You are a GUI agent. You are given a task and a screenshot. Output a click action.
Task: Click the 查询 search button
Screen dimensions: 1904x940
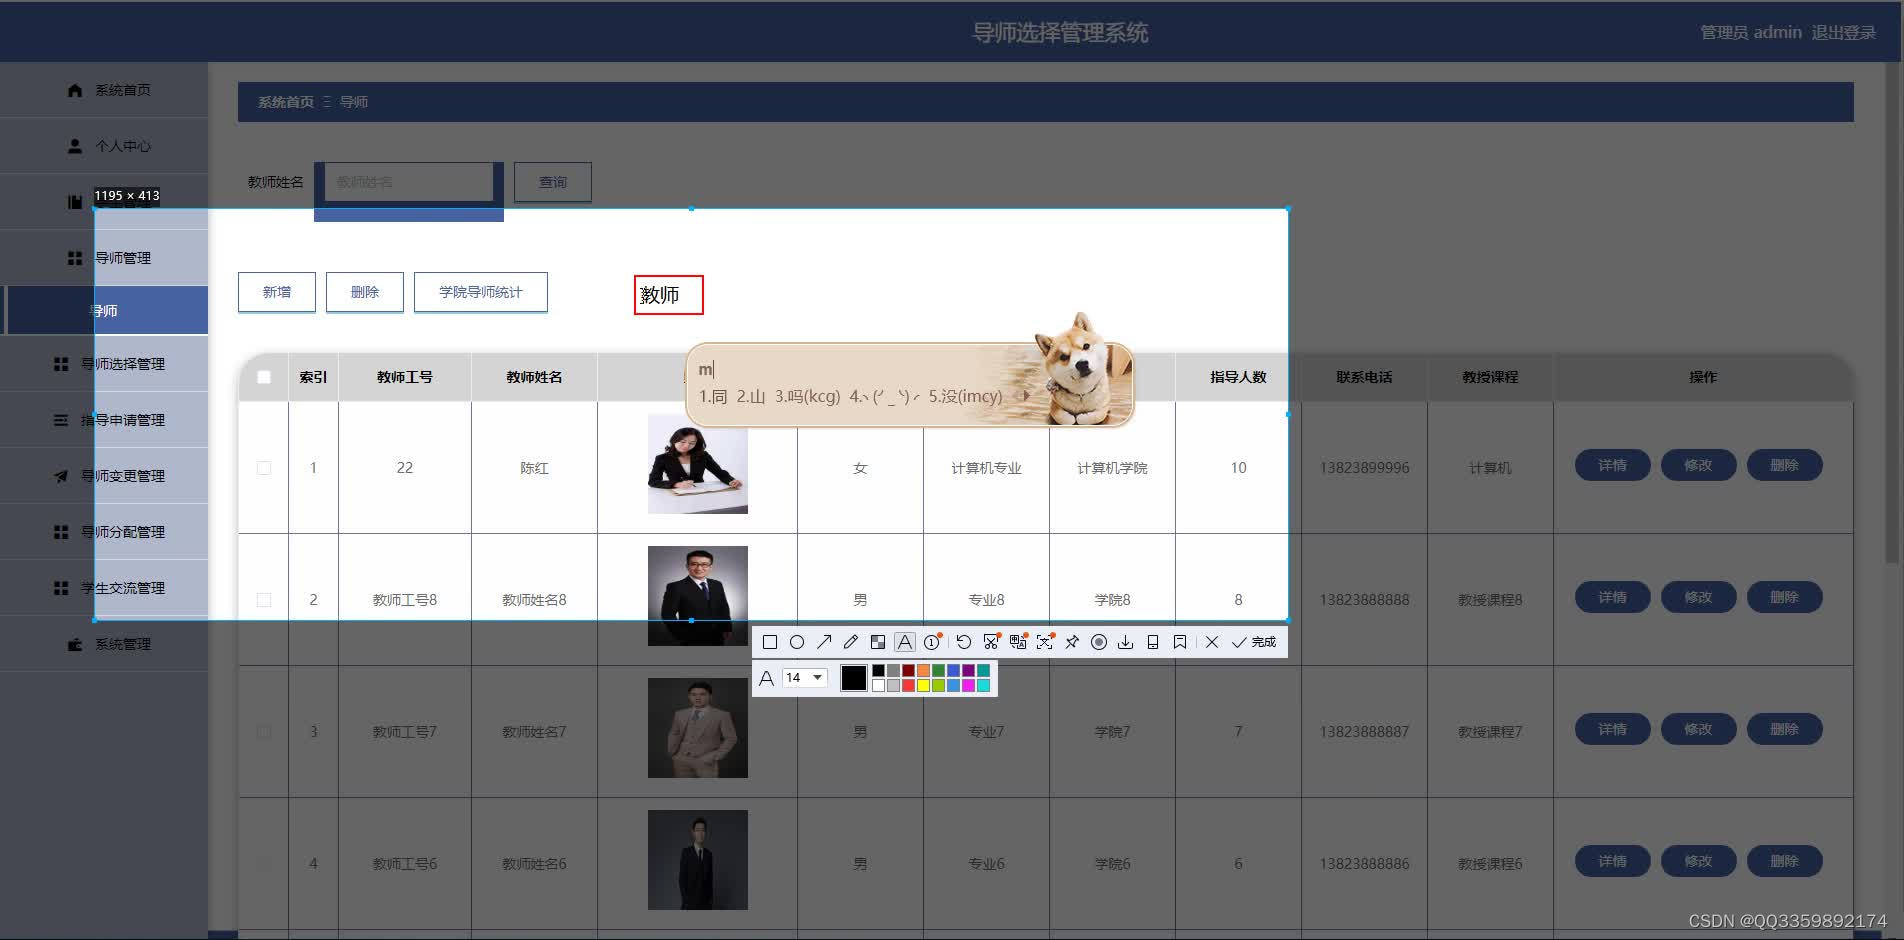point(553,182)
